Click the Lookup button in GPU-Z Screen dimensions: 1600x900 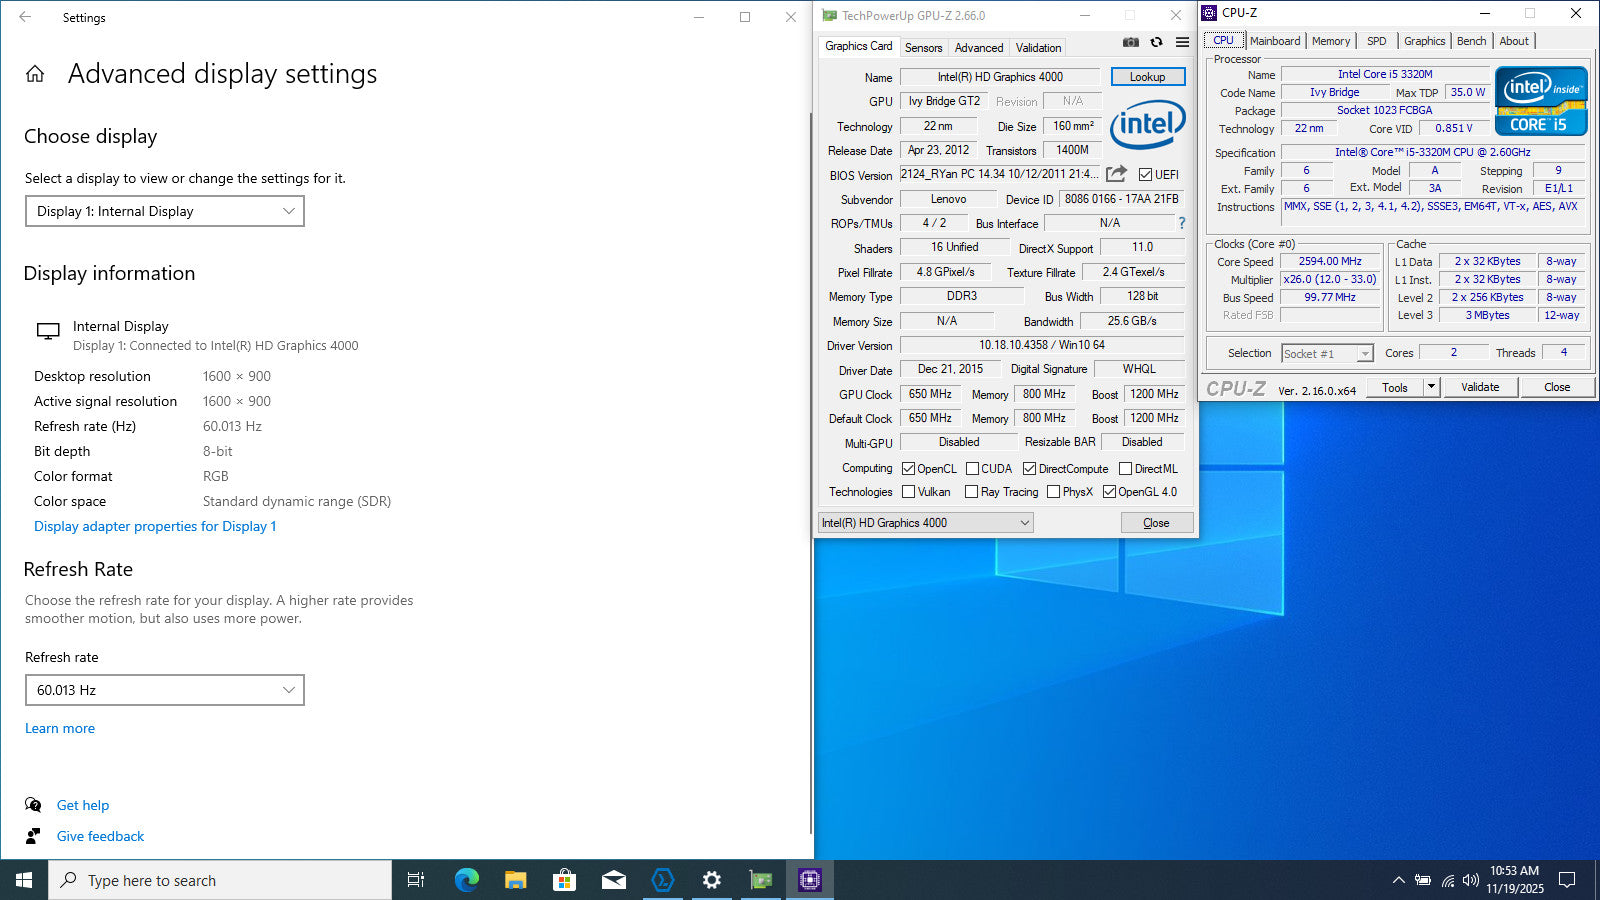[1147, 77]
